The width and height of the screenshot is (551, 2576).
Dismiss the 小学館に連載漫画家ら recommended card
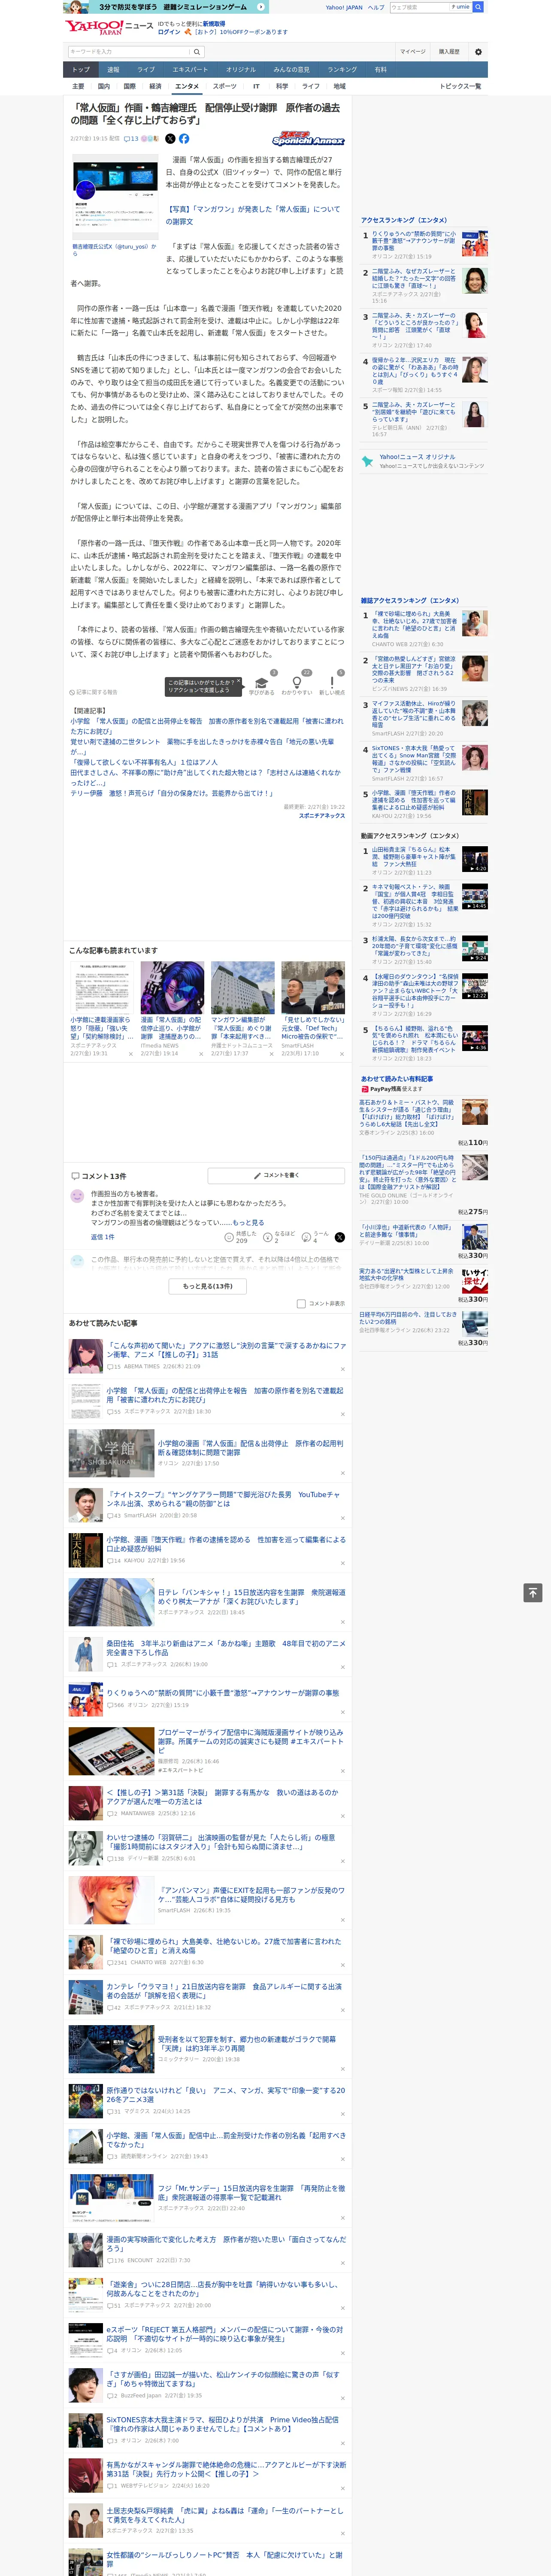coord(130,1053)
